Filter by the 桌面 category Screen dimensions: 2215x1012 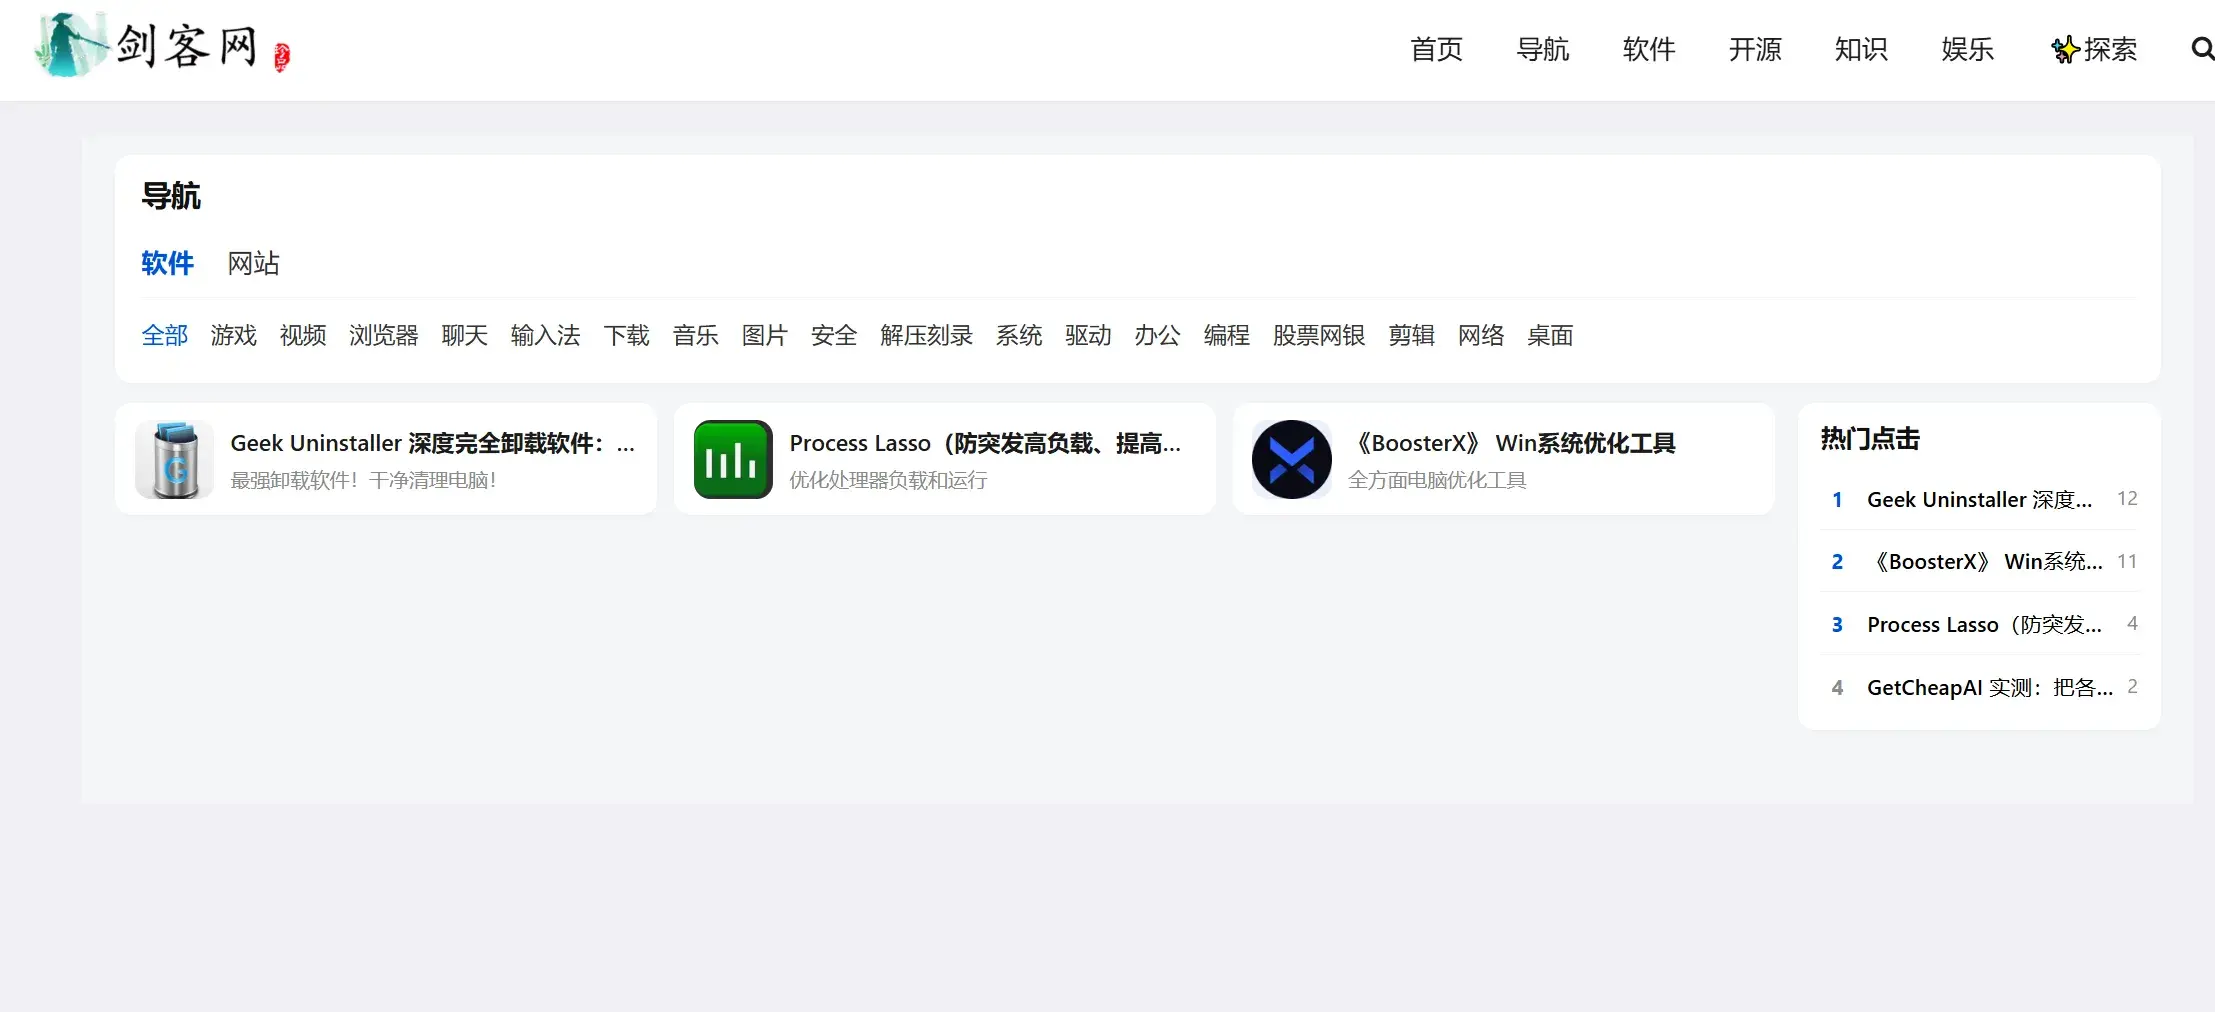tap(1550, 335)
